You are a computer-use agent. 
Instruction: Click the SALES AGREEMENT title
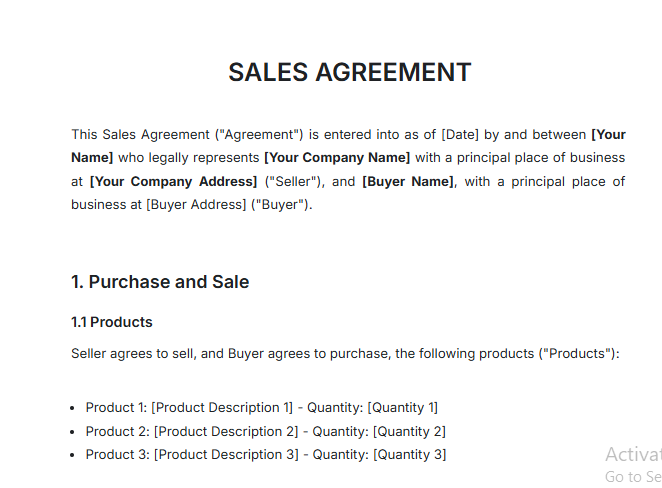(349, 73)
